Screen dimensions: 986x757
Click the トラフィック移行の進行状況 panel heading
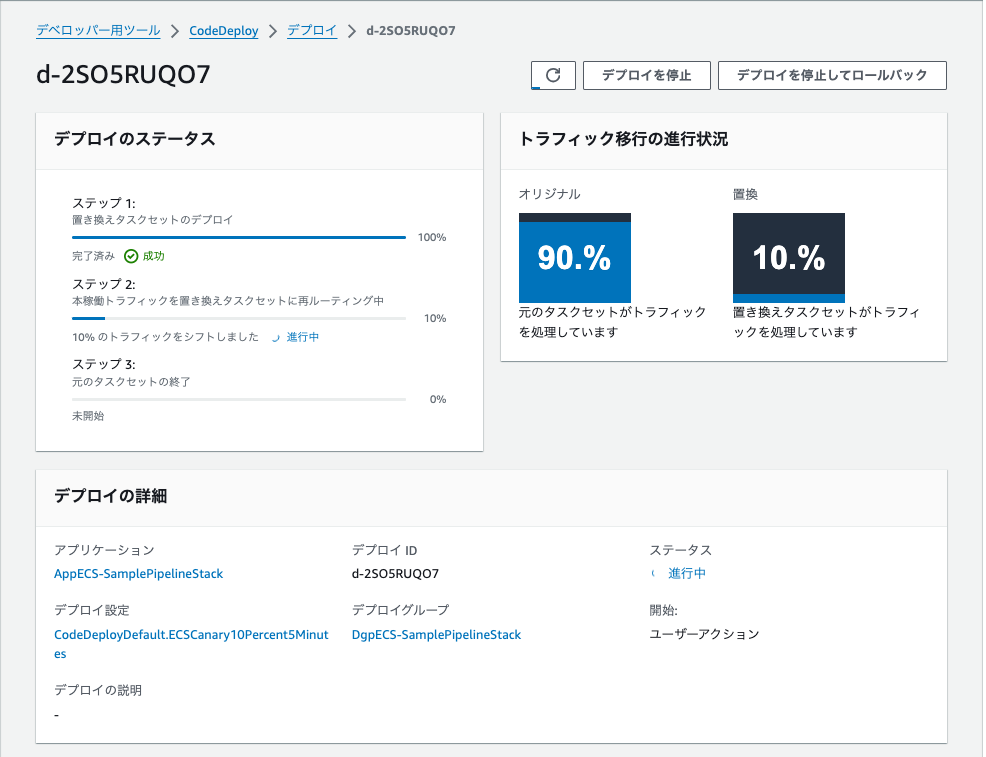(x=623, y=139)
